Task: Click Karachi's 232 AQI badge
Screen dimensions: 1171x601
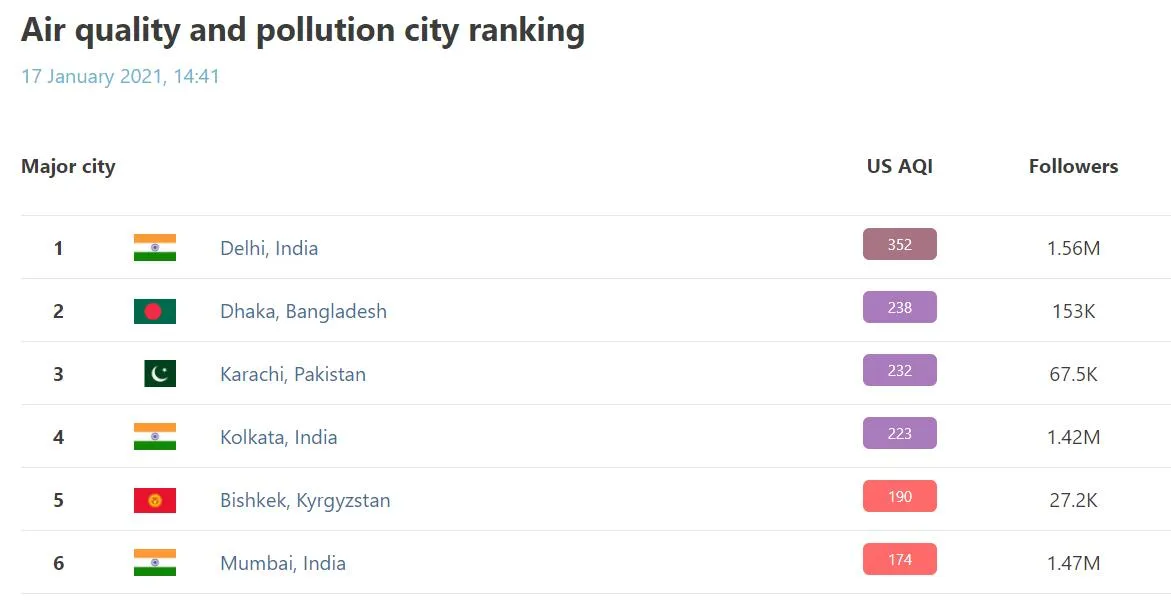Action: (x=900, y=370)
